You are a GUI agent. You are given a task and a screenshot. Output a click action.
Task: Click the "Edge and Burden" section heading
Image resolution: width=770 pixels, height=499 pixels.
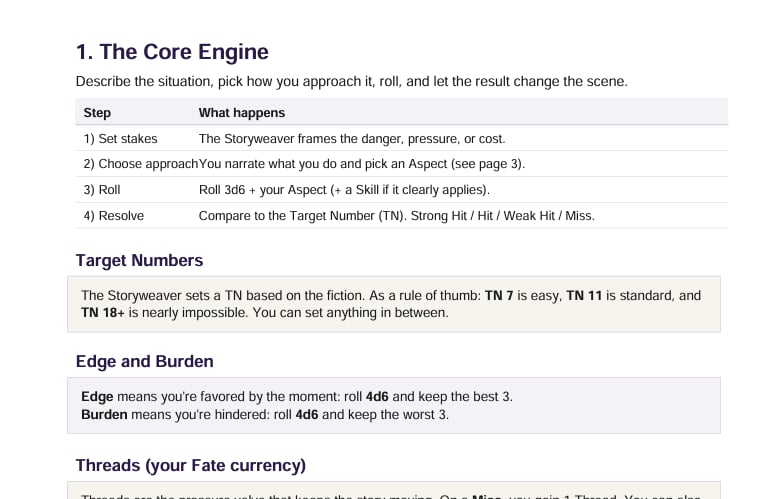[x=144, y=361]
